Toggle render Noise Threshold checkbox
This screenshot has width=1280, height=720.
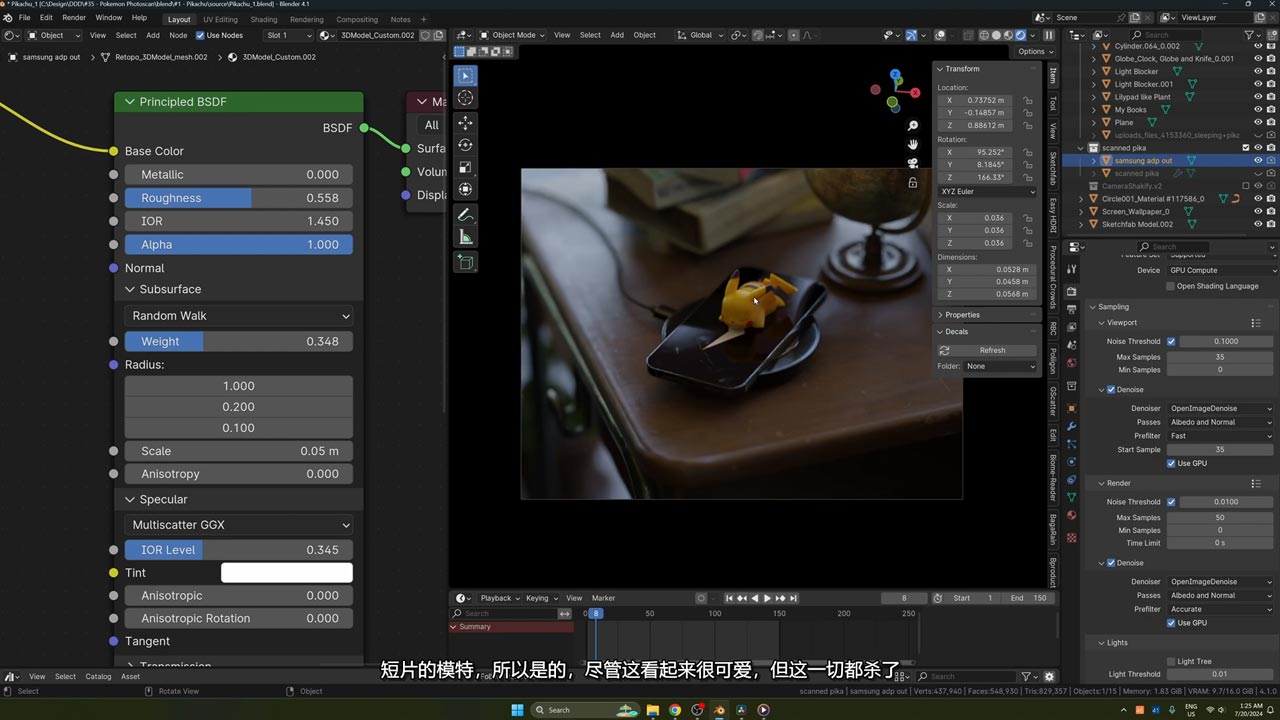point(1171,502)
